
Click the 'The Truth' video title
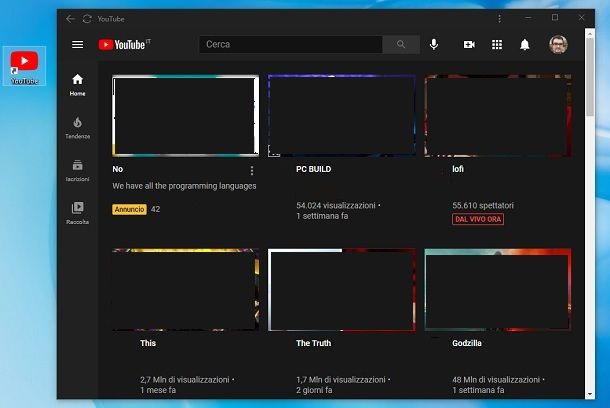pyautogui.click(x=314, y=343)
